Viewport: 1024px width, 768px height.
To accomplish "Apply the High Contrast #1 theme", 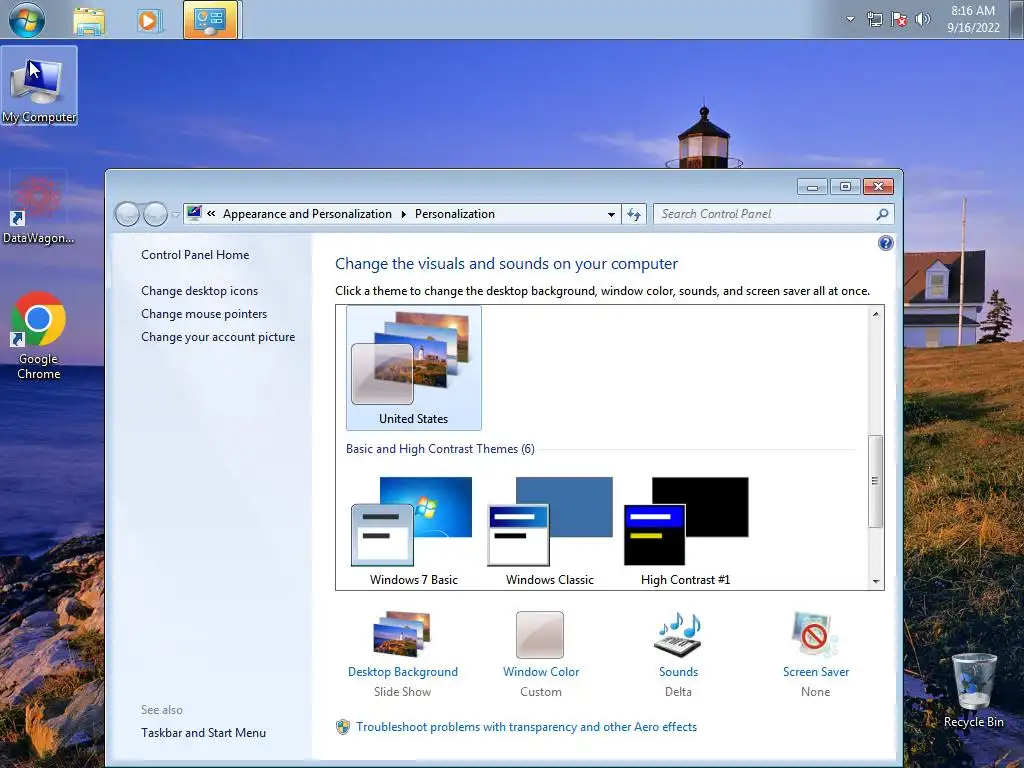I will pos(686,531).
